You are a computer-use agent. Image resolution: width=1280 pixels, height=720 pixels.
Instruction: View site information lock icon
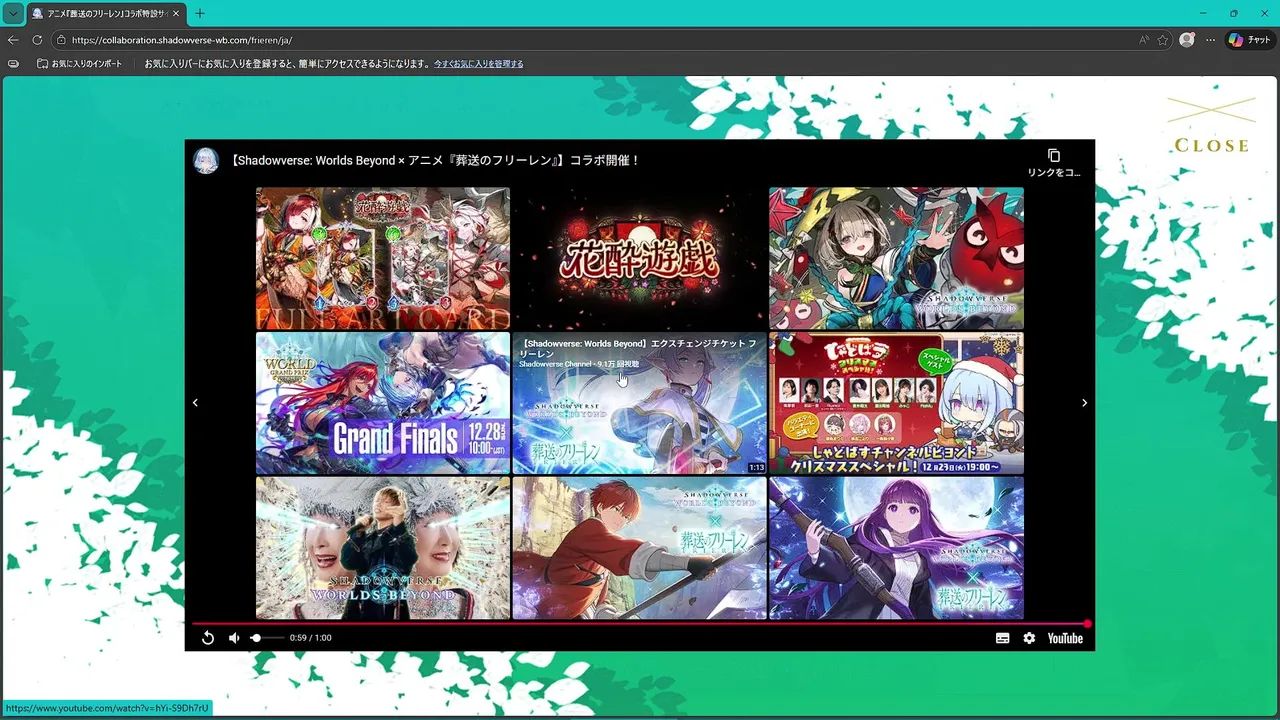pos(61,40)
